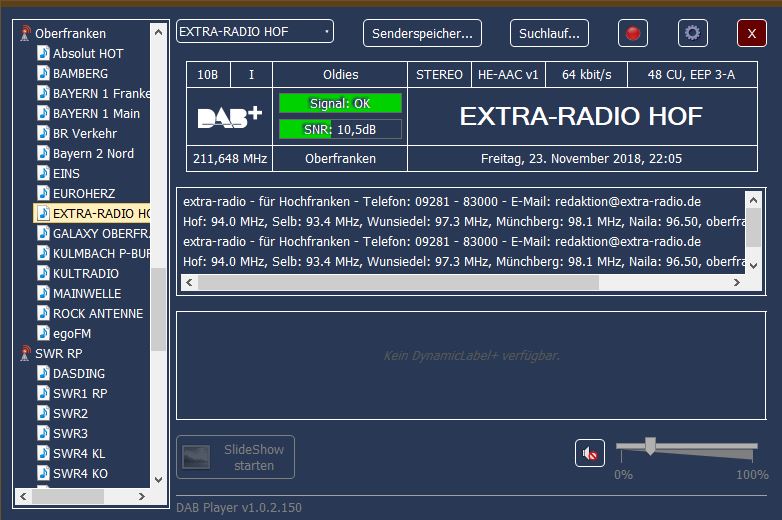
Task: Click the DAB+ logo
Action: tap(229, 117)
